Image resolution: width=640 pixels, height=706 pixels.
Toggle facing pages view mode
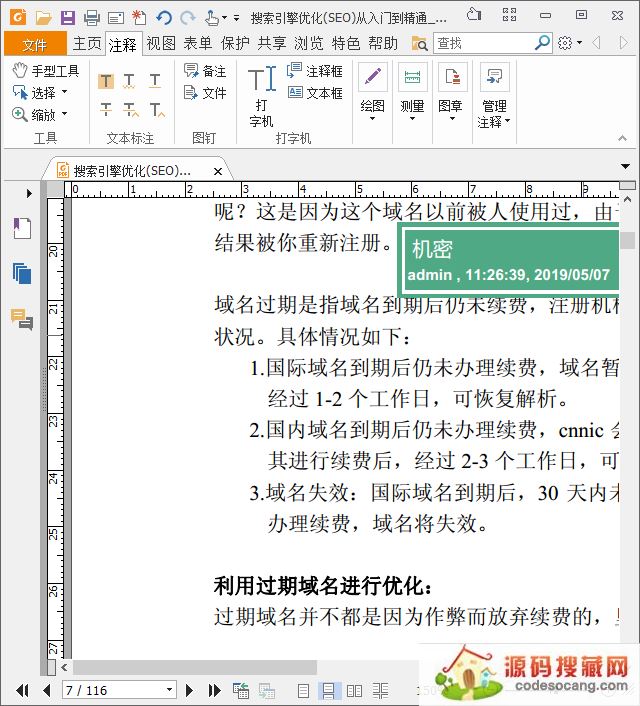pos(354,690)
